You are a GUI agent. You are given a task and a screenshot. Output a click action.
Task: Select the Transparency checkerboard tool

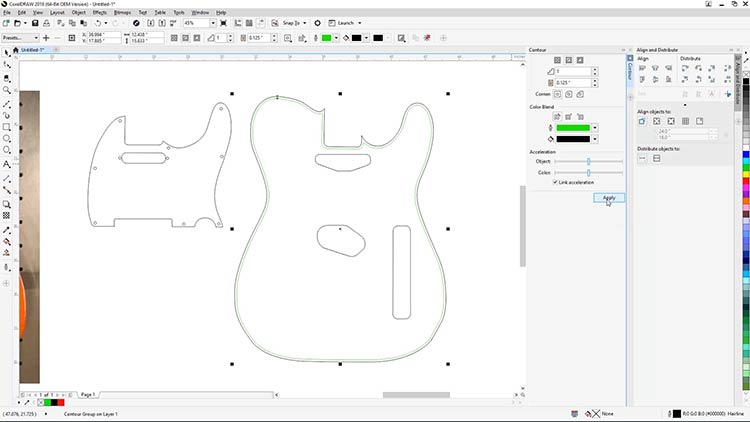tap(6, 216)
